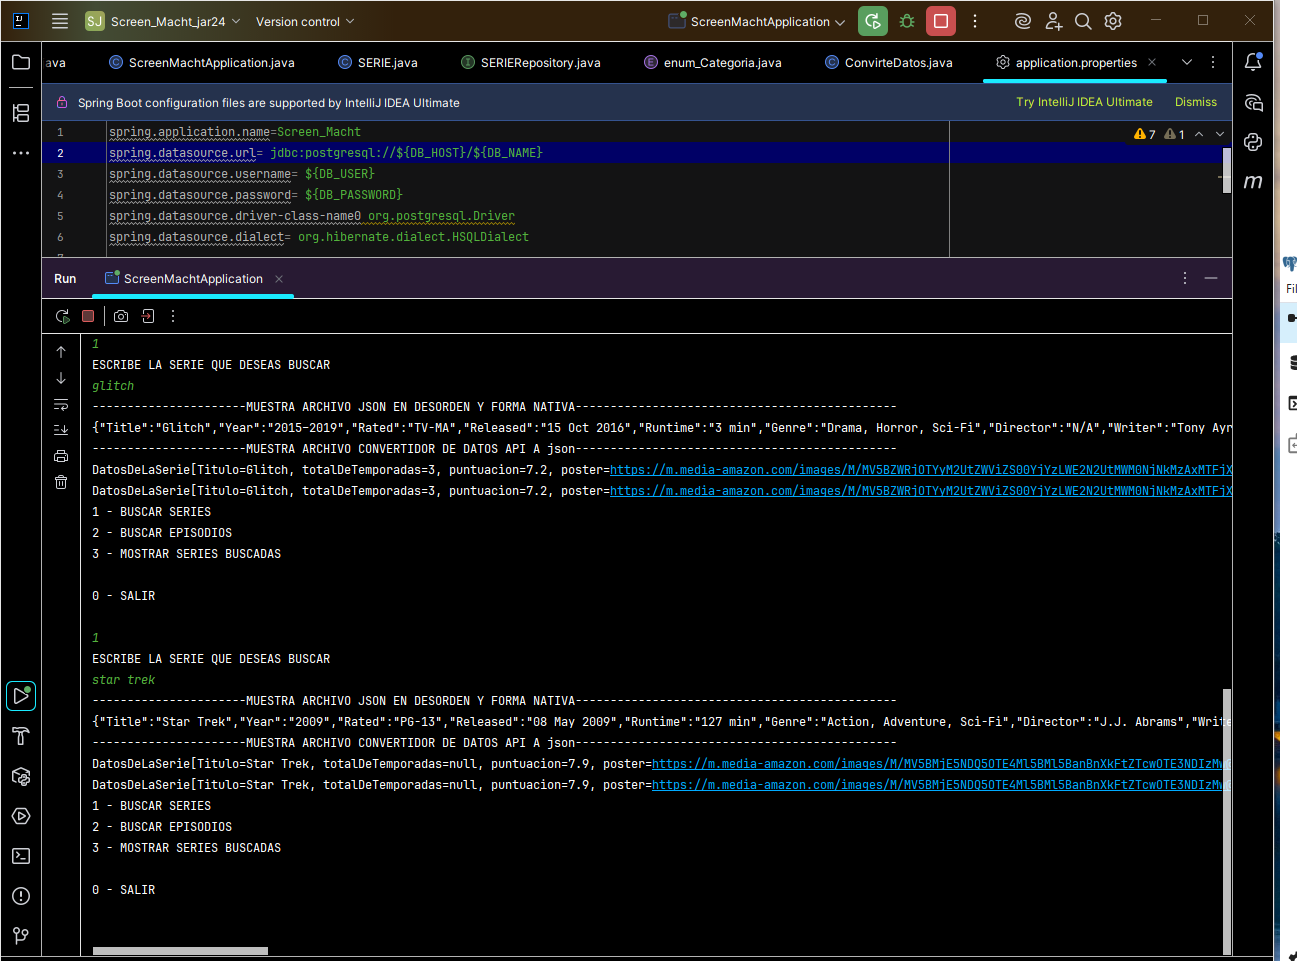The height and width of the screenshot is (961, 1297).
Task: Rerun ScreenMachtApplication from top toolbar
Action: (x=873, y=21)
